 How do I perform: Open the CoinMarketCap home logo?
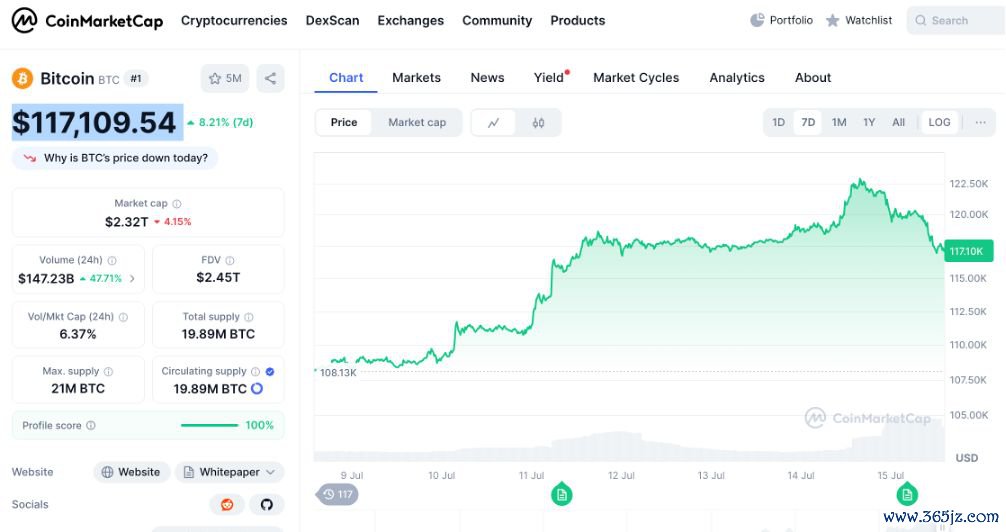click(87, 21)
